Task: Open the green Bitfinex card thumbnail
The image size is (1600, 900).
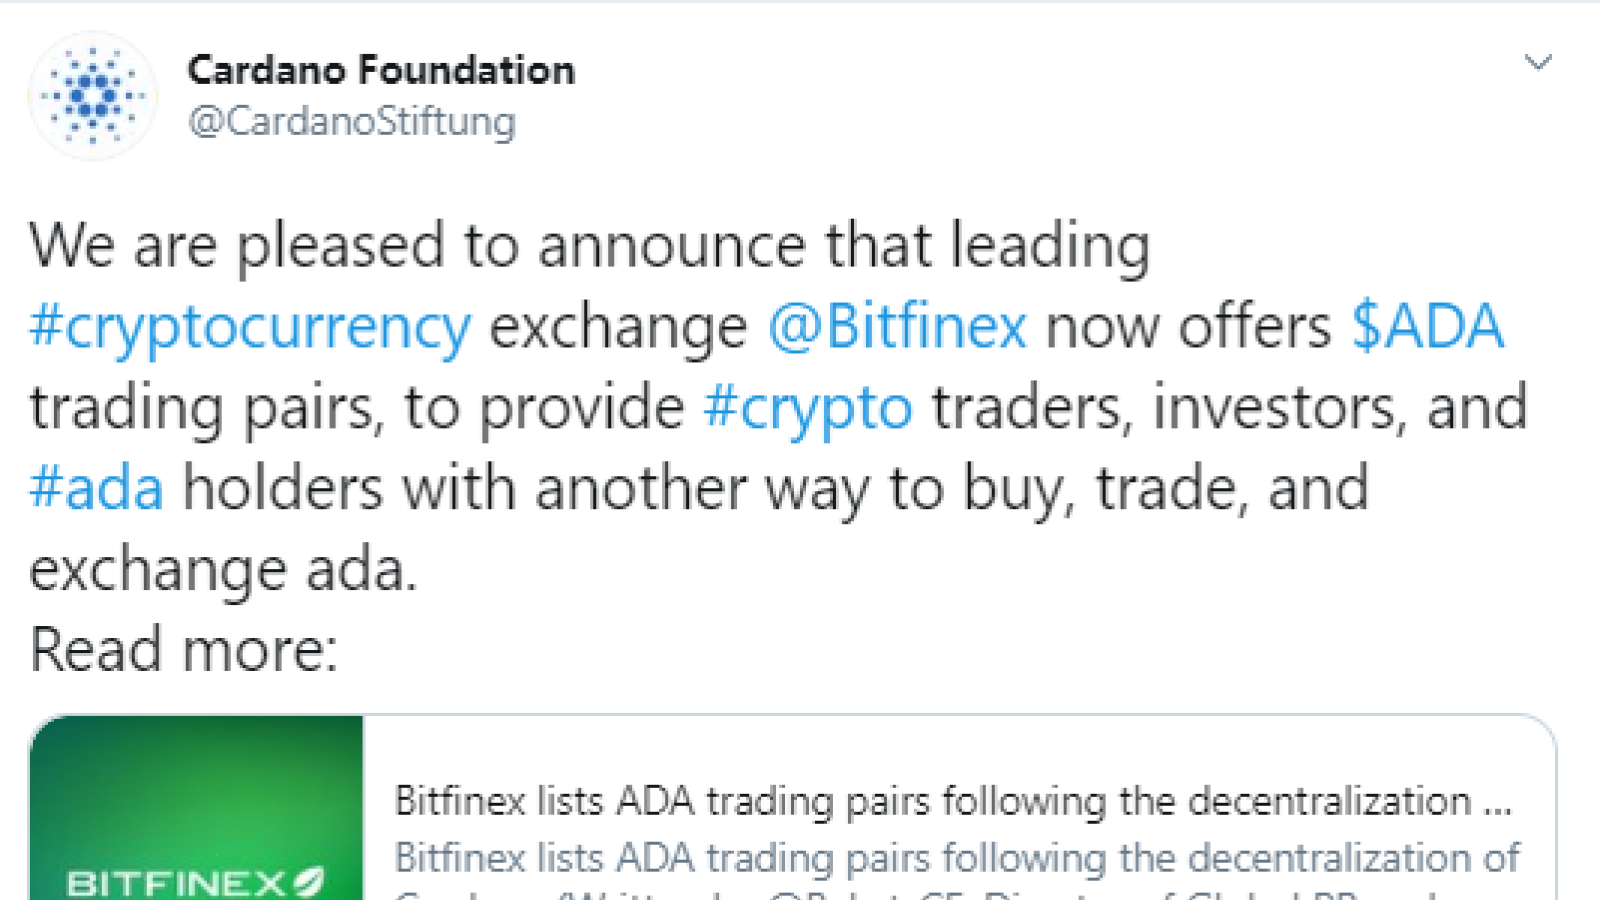Action: click(197, 808)
